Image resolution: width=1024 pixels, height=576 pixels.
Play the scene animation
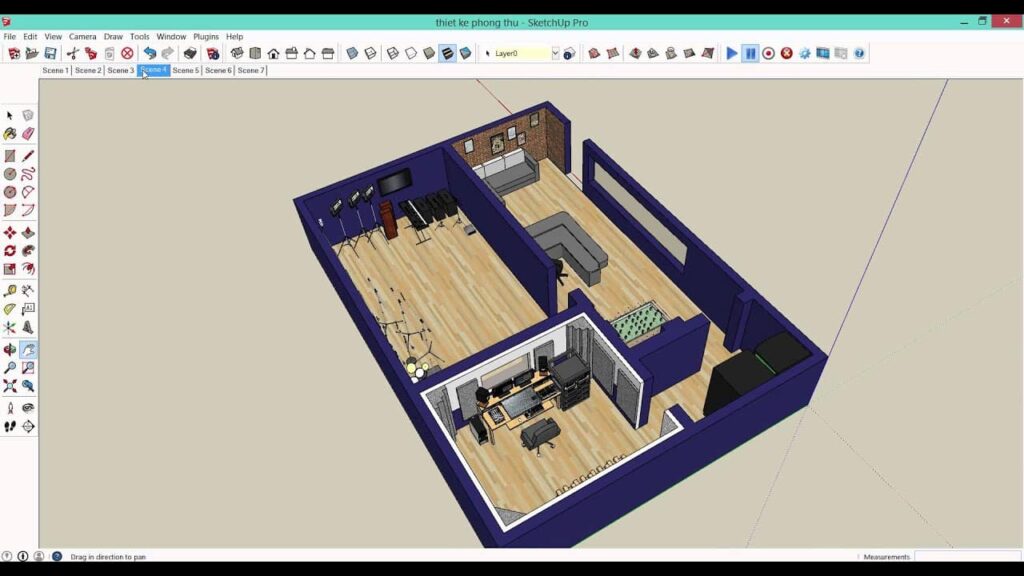click(x=731, y=52)
